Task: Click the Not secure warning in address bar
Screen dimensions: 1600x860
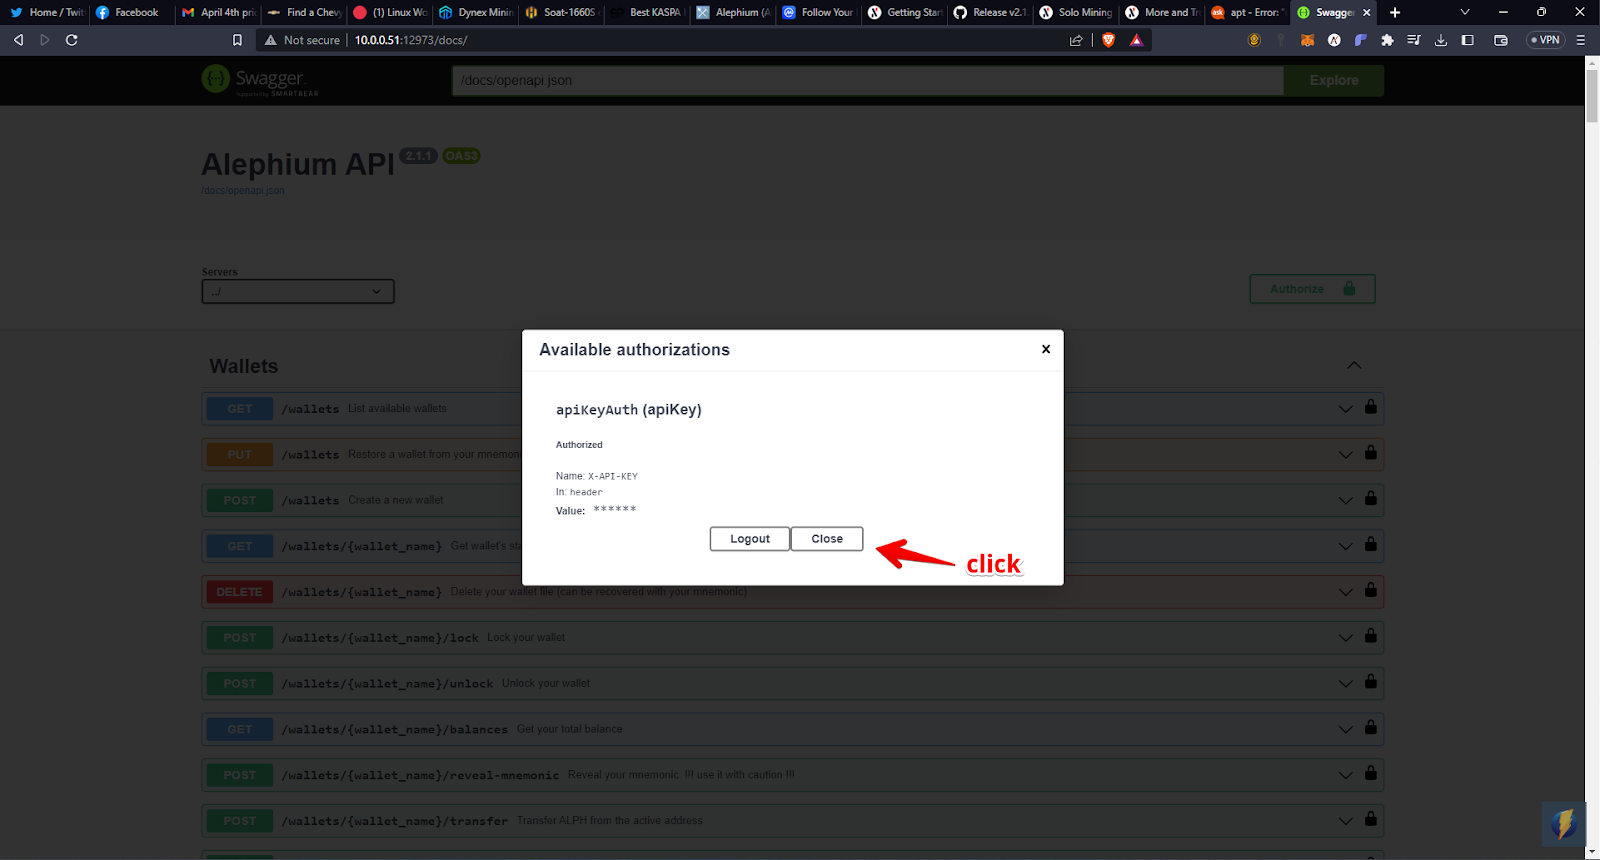Action: 302,40
